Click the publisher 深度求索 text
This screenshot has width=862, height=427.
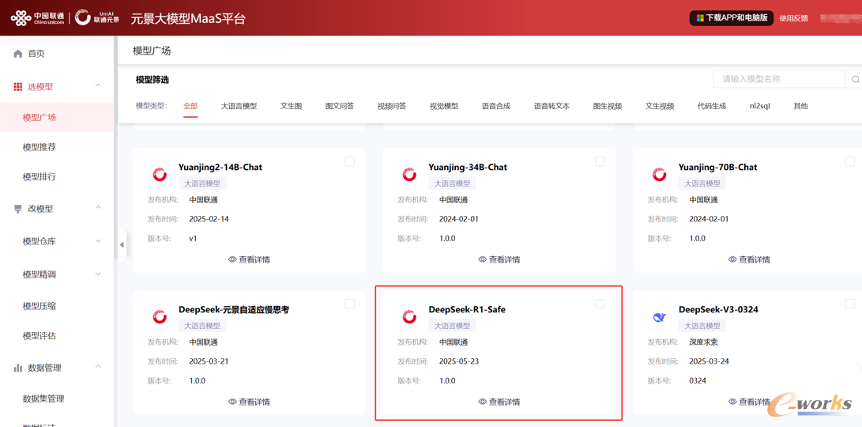point(704,342)
